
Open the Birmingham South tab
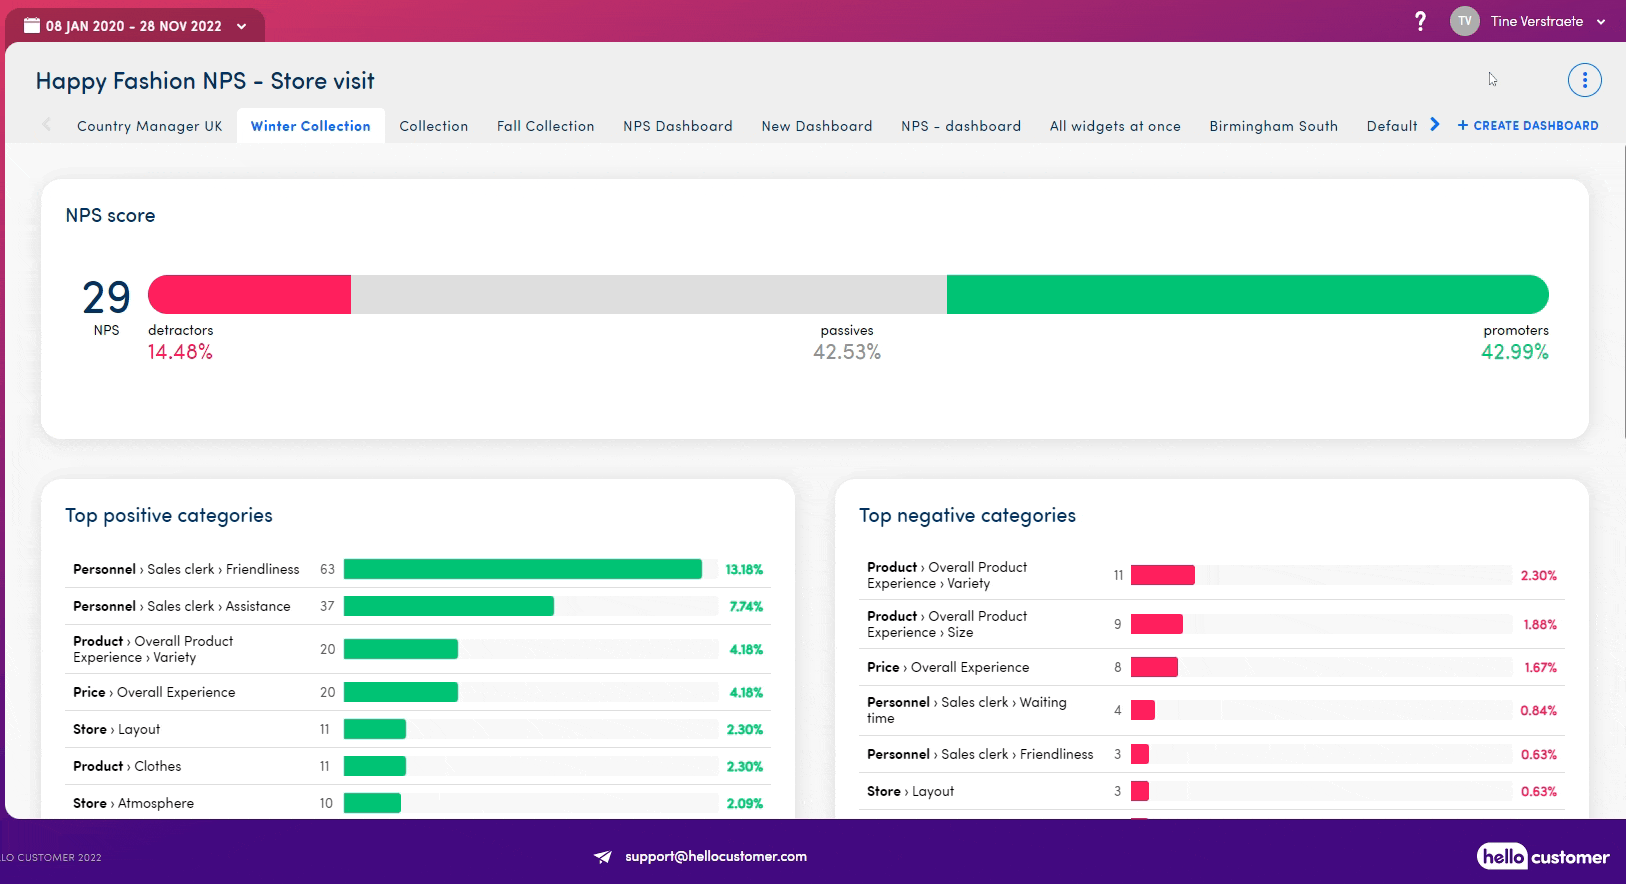(1273, 126)
